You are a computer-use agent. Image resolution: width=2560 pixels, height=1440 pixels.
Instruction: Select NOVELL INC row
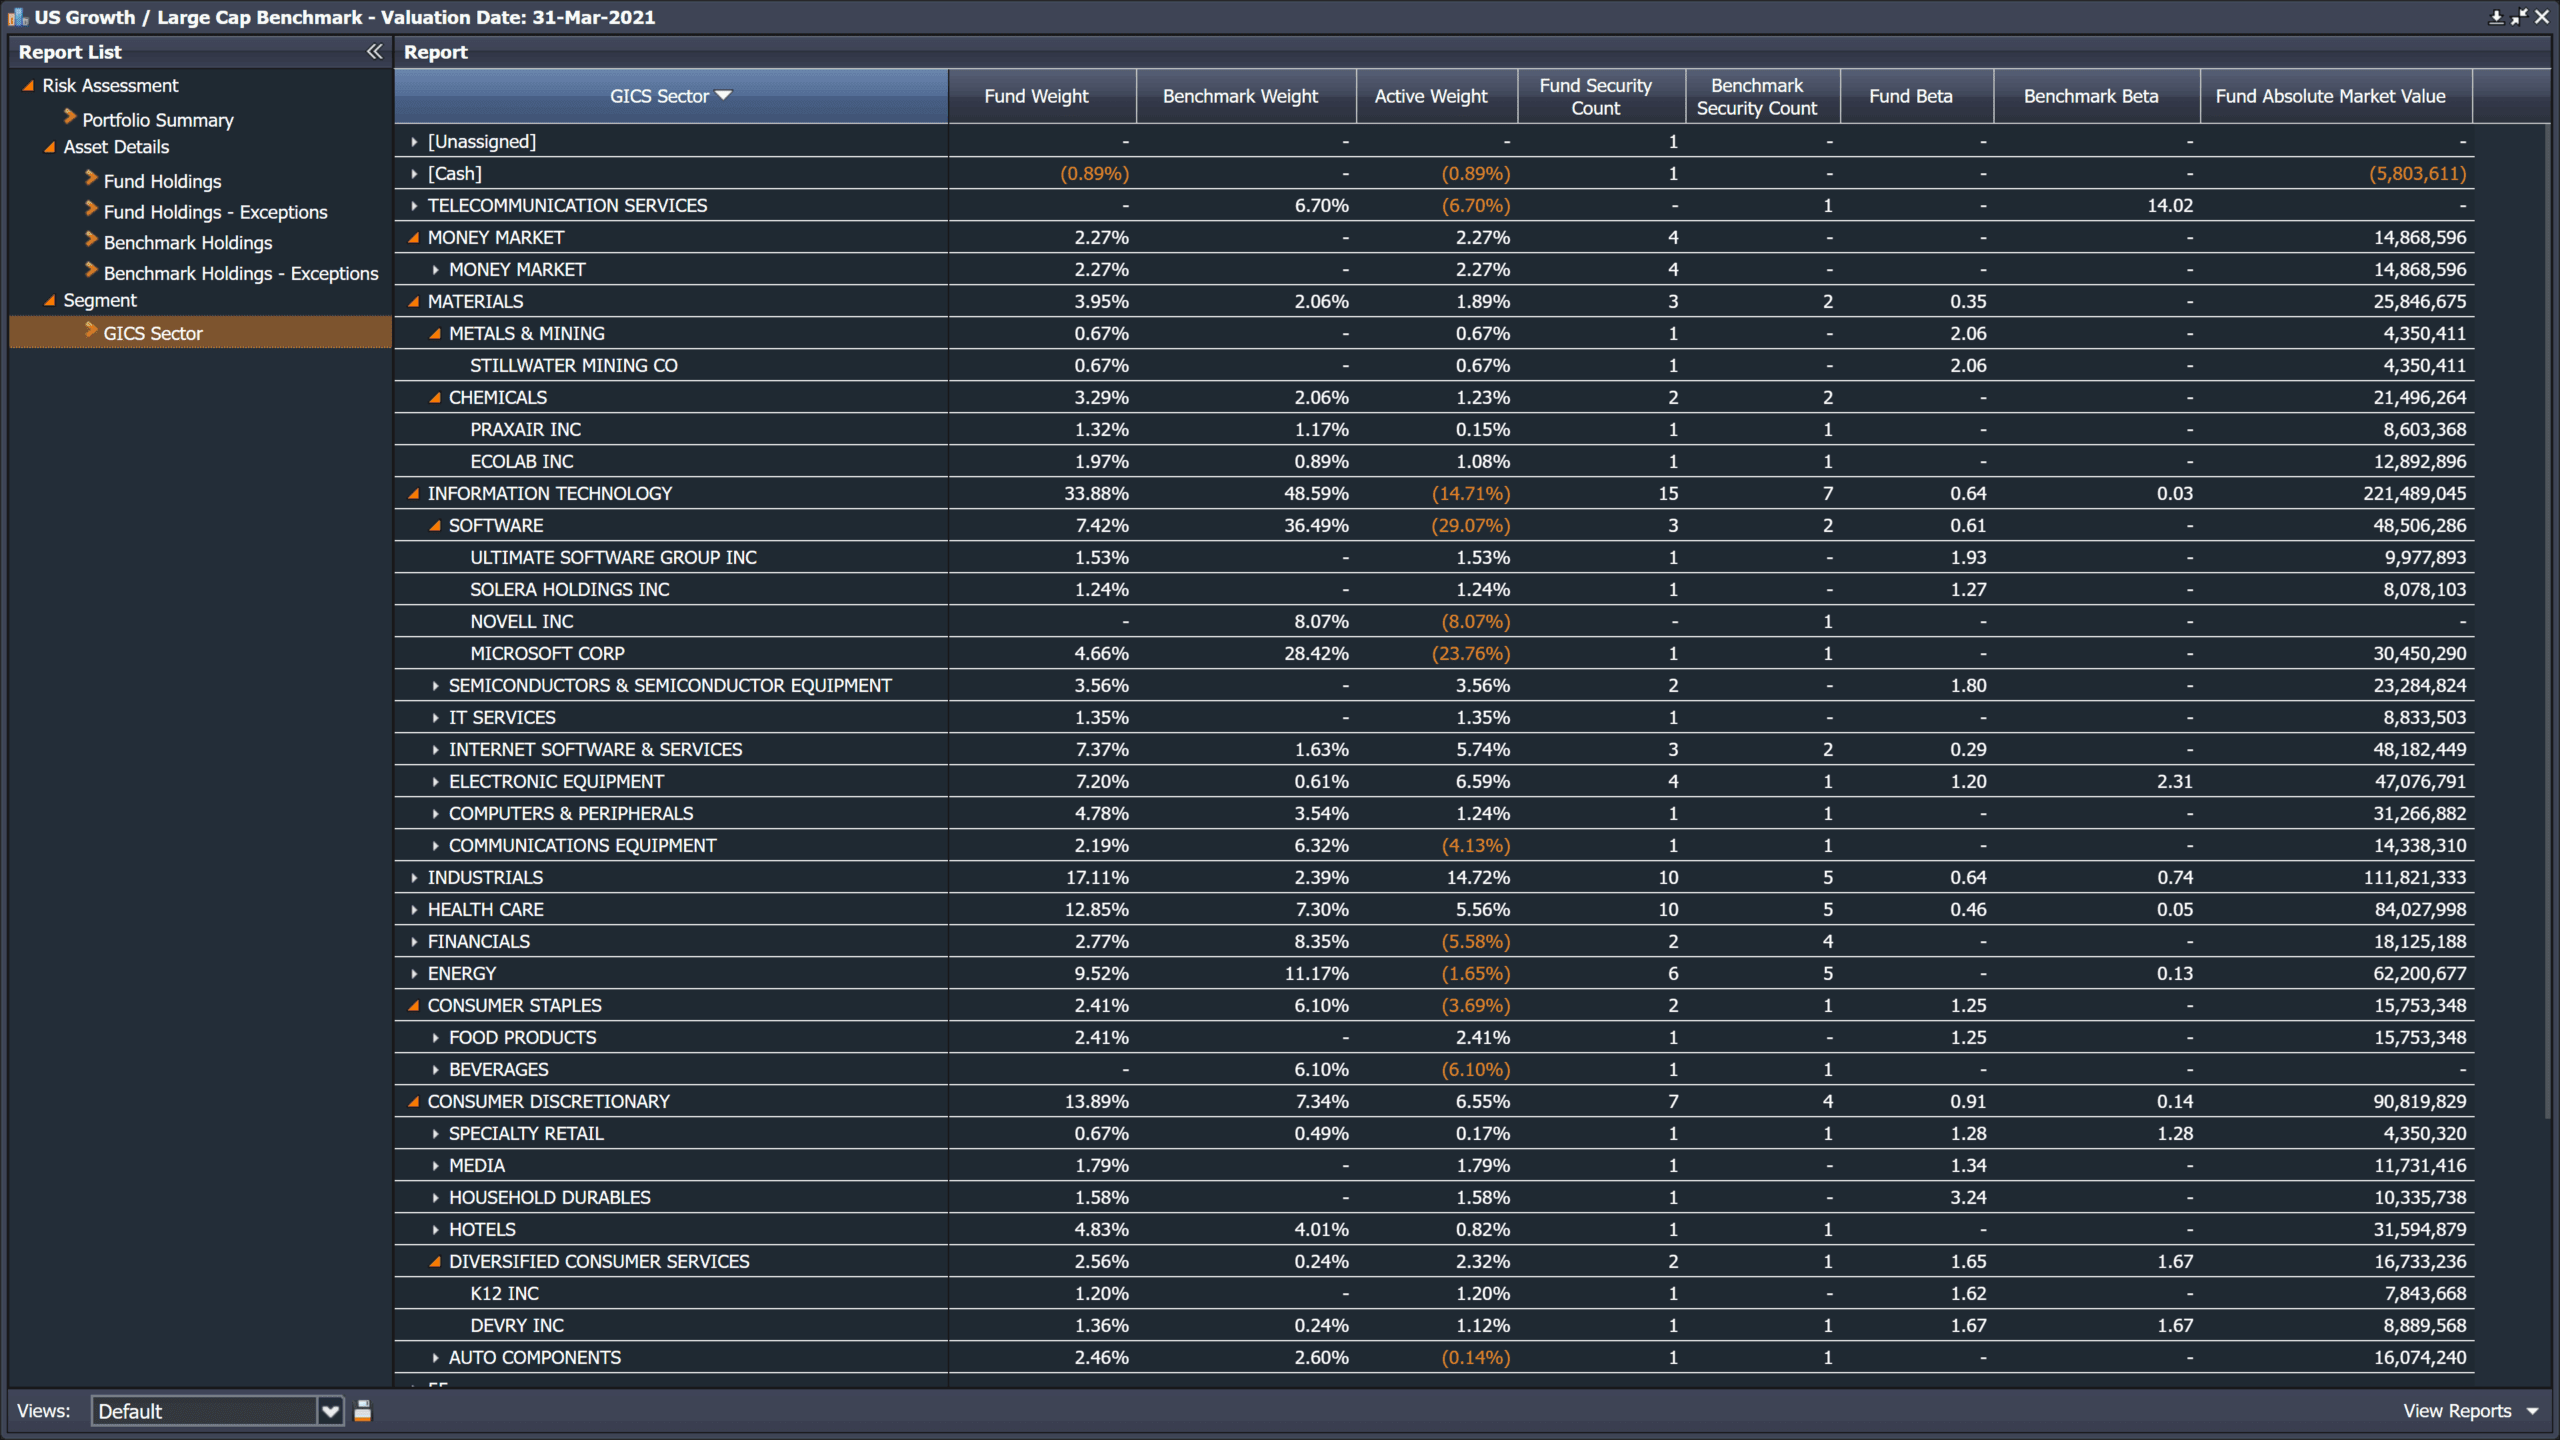(x=1434, y=621)
